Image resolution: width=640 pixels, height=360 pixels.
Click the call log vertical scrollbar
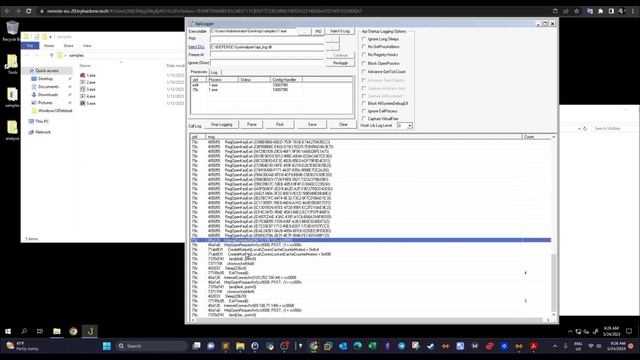[x=553, y=228]
